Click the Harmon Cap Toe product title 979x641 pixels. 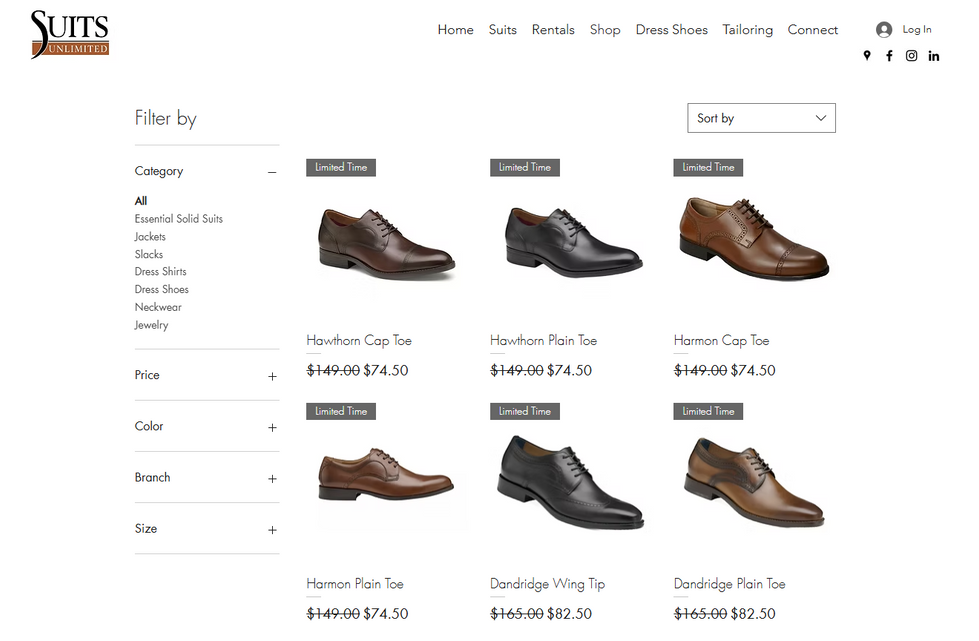coord(721,341)
